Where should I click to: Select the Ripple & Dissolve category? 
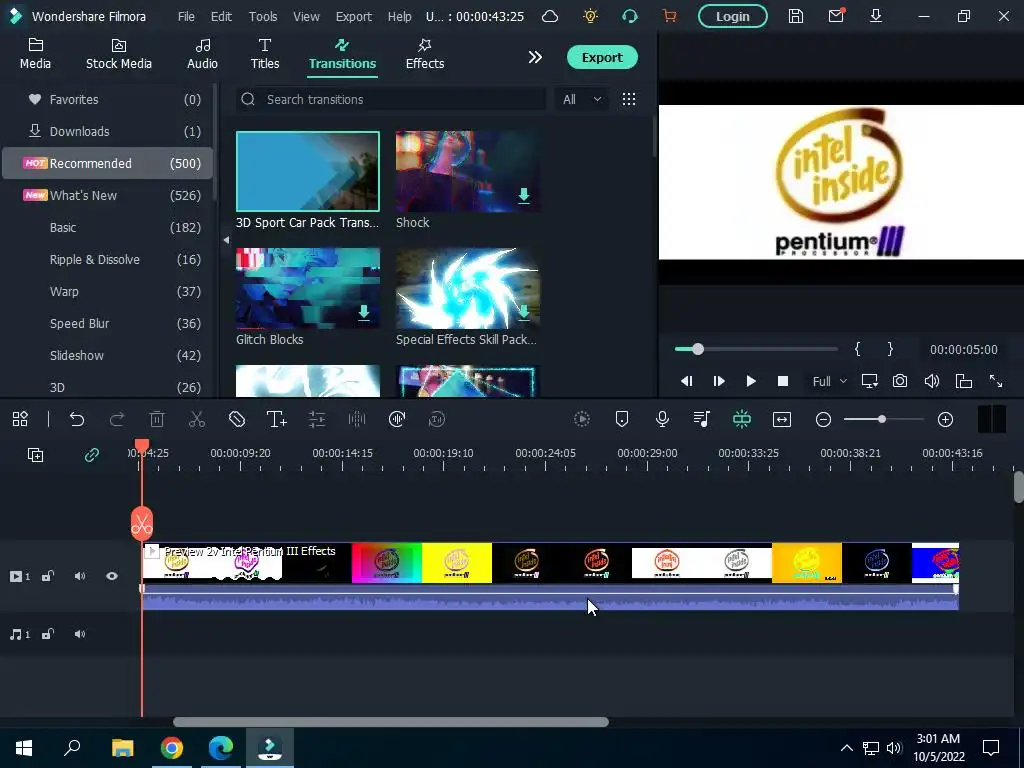(x=108, y=259)
